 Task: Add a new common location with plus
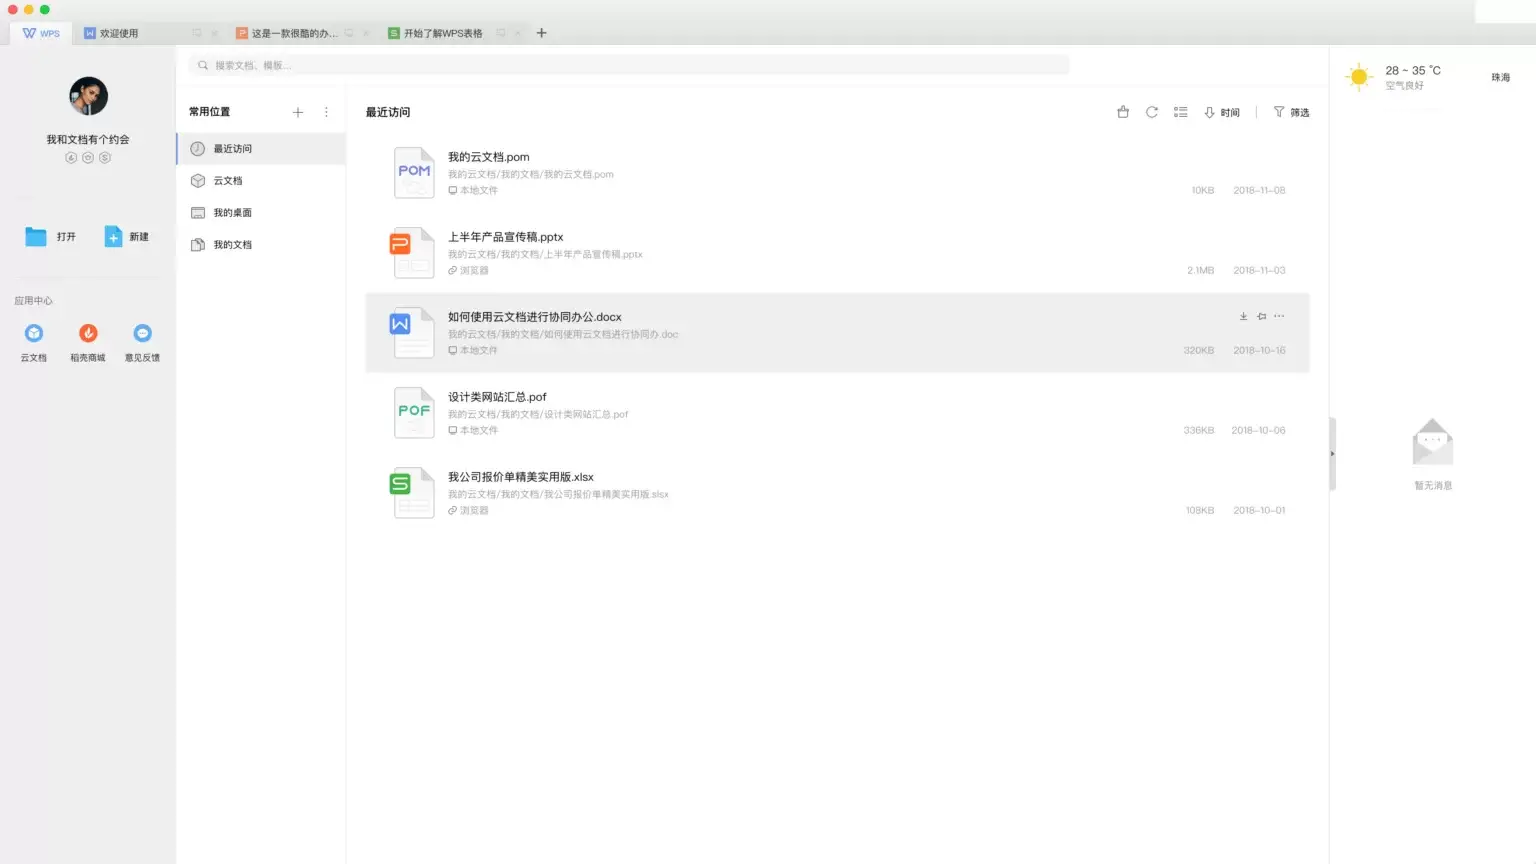point(297,112)
